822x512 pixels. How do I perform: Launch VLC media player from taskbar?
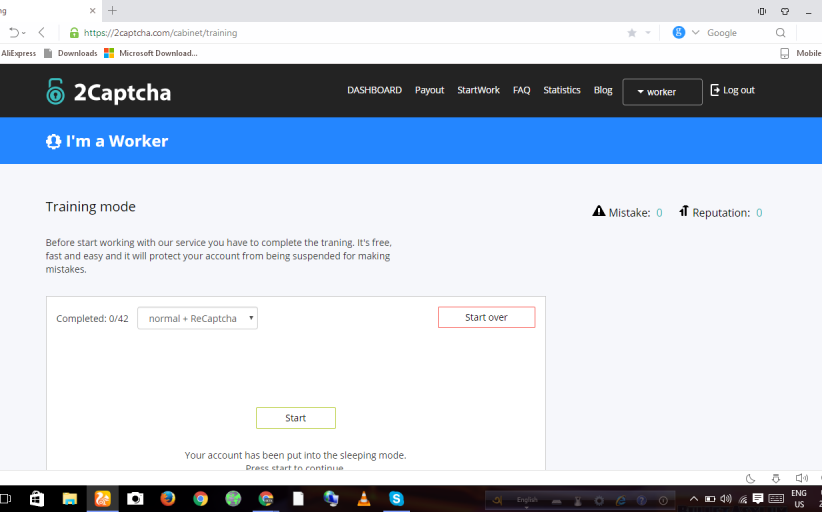tap(363, 498)
